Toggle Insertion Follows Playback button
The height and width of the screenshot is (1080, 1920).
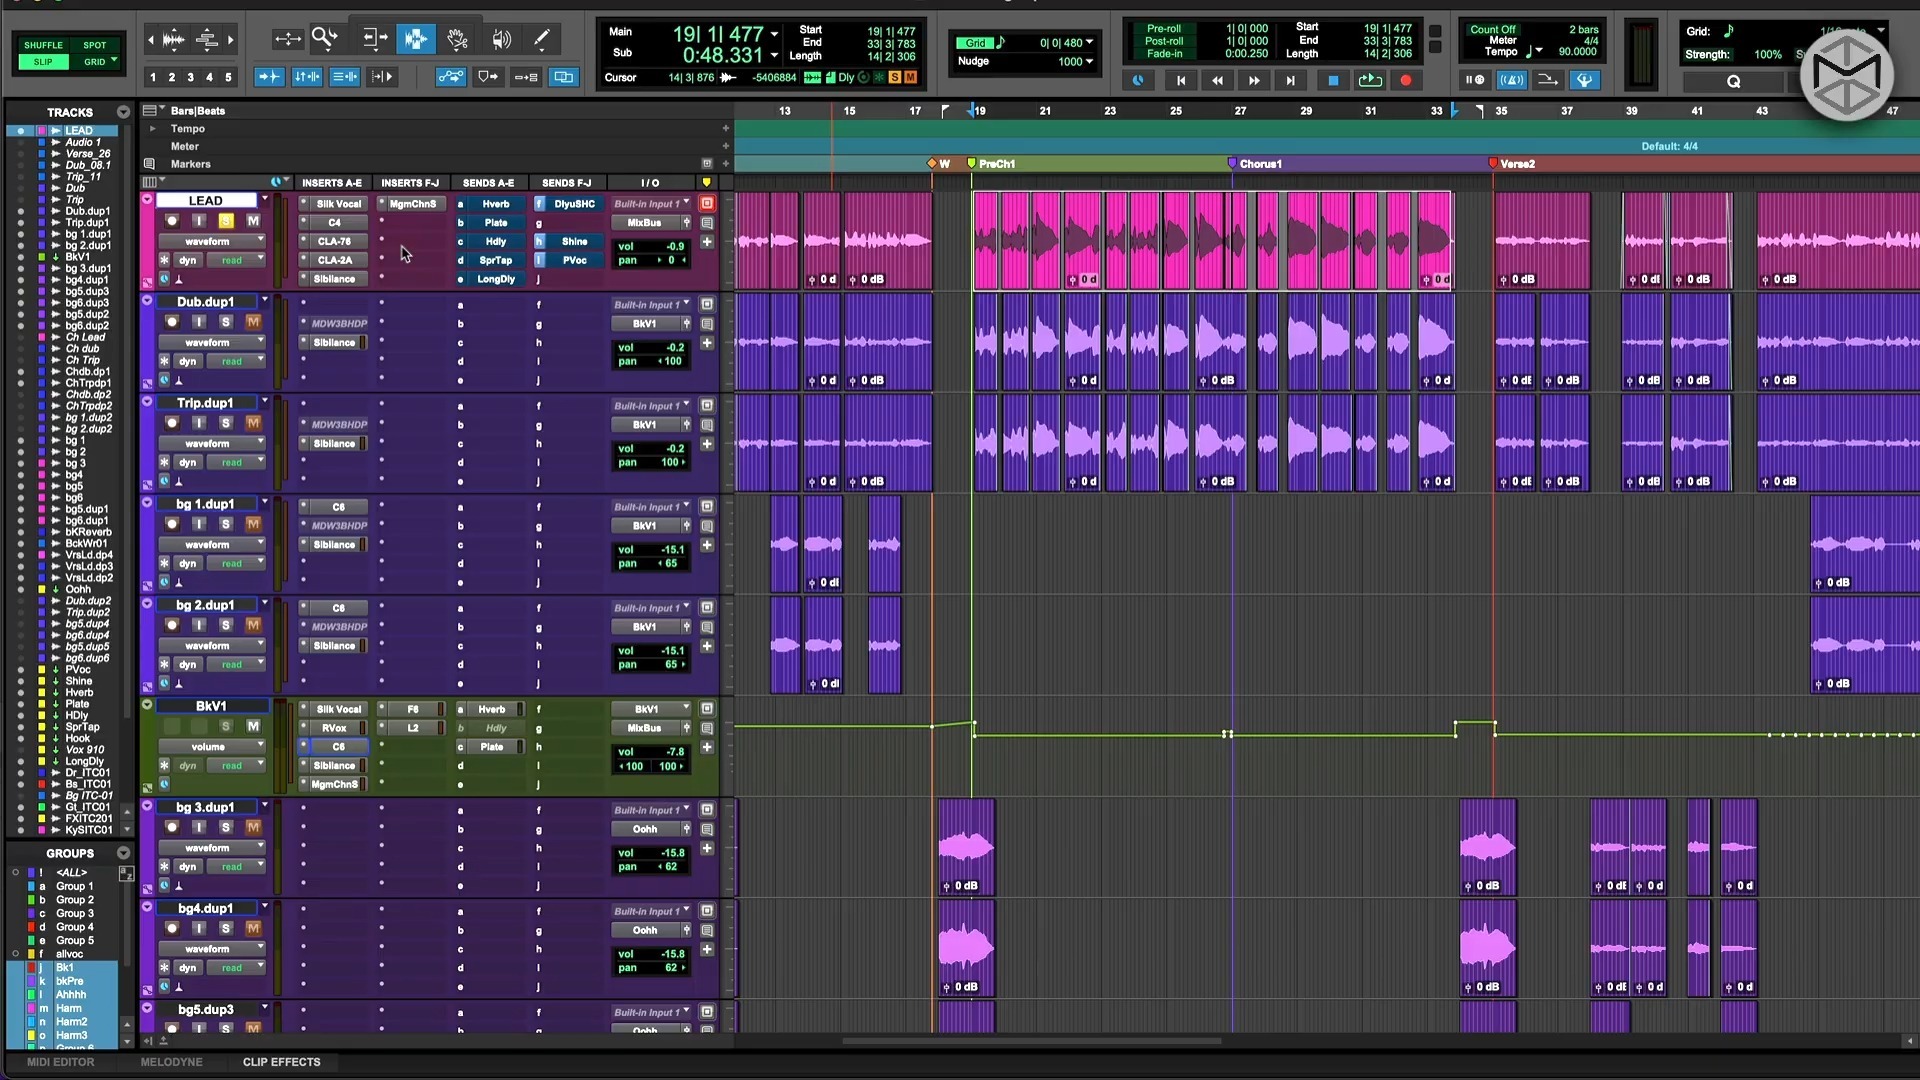click(383, 77)
